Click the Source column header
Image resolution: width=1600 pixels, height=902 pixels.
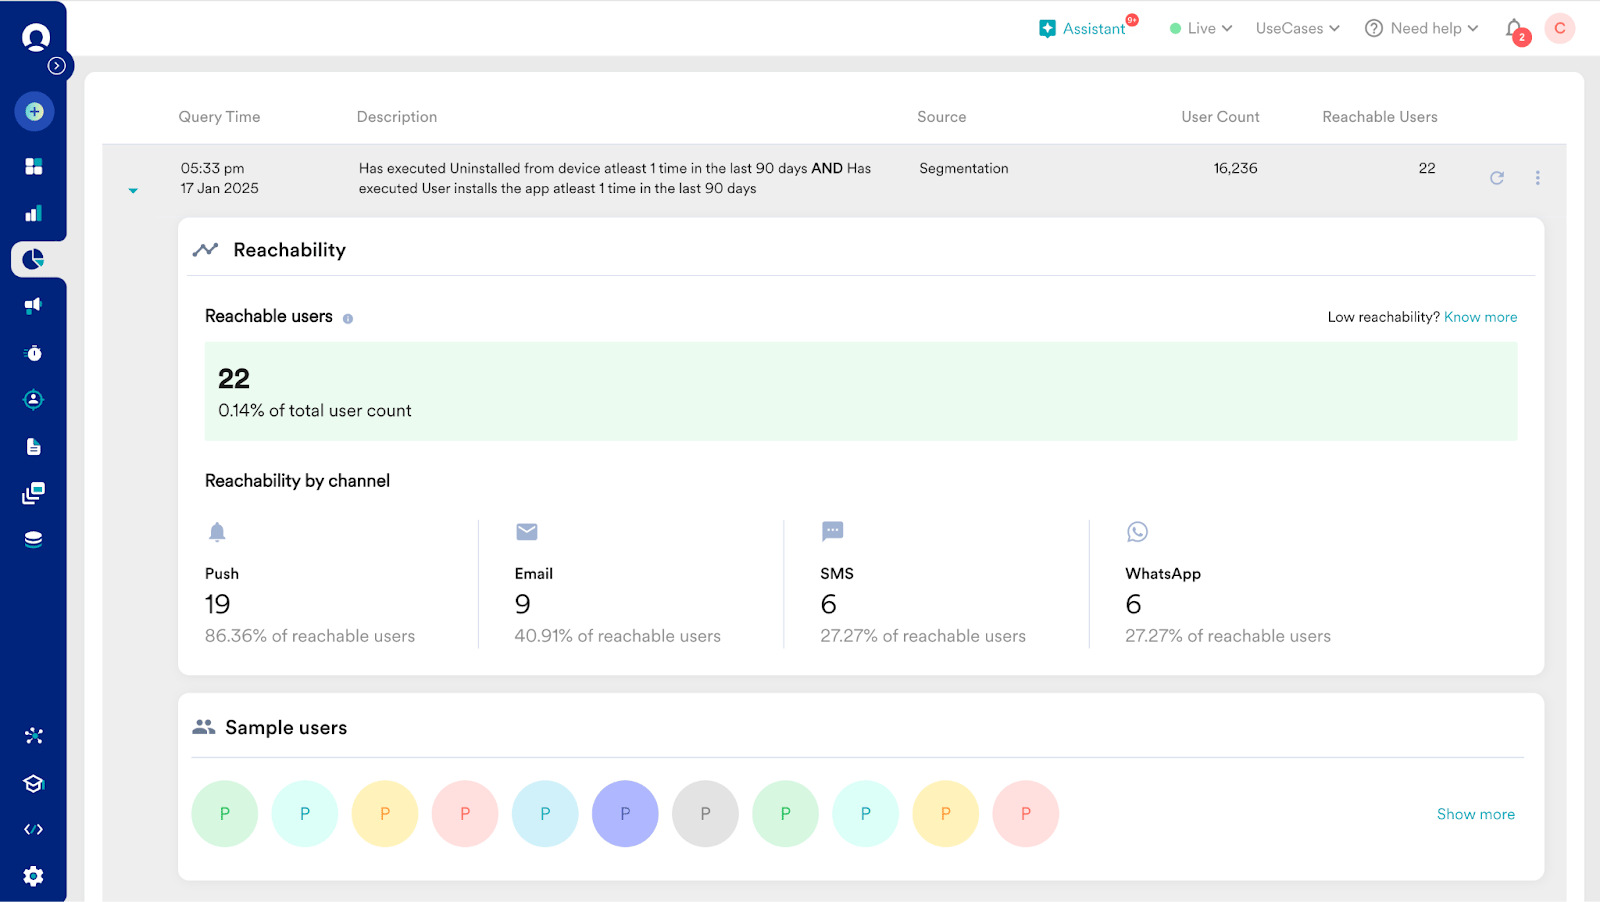(941, 117)
